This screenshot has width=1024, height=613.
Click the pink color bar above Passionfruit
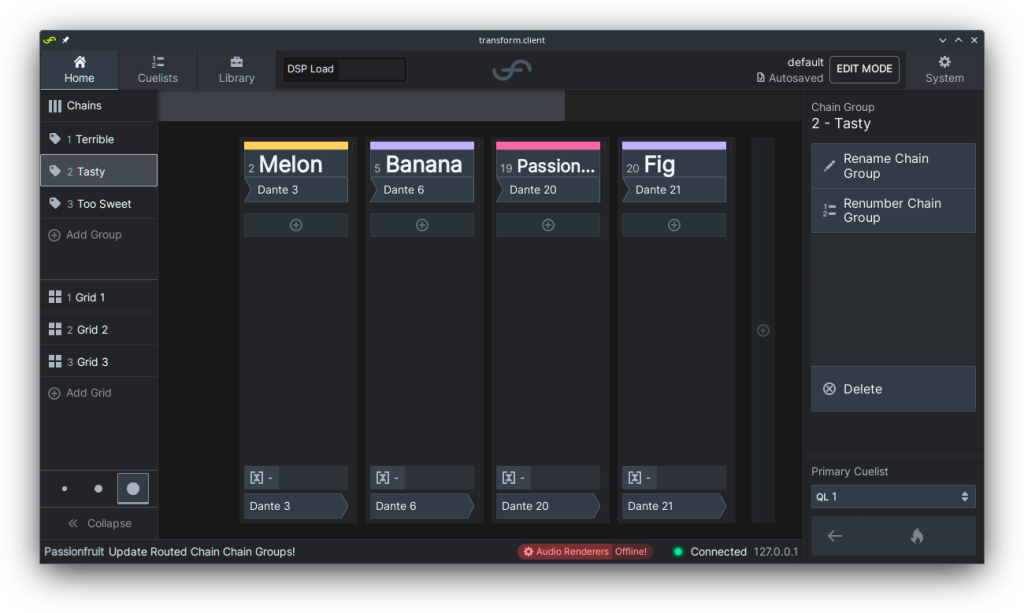click(548, 146)
